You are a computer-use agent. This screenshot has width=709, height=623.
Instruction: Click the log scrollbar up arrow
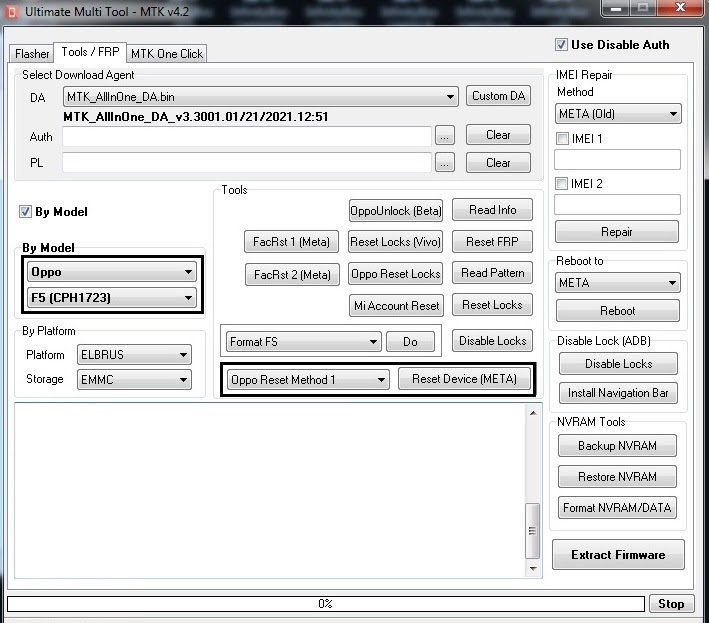[x=533, y=413]
